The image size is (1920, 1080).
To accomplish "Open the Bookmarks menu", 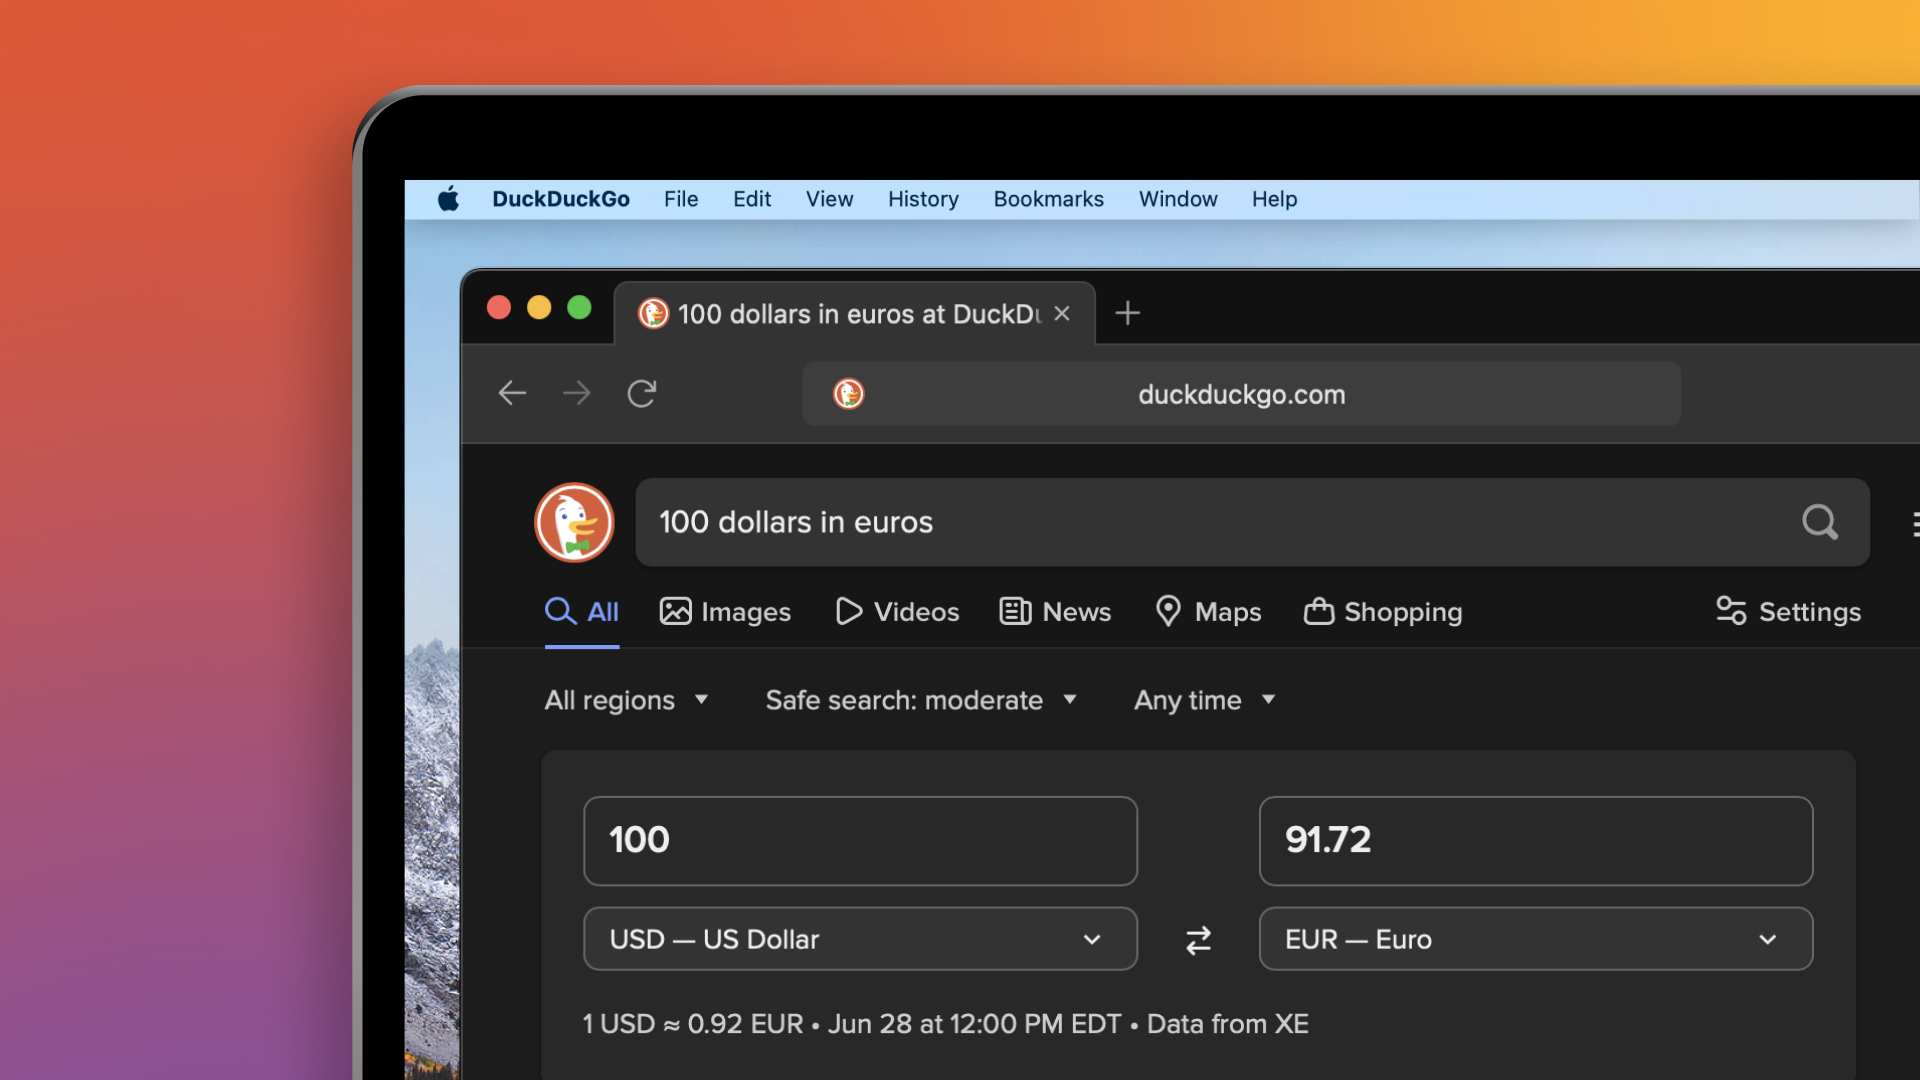I will [x=1049, y=199].
